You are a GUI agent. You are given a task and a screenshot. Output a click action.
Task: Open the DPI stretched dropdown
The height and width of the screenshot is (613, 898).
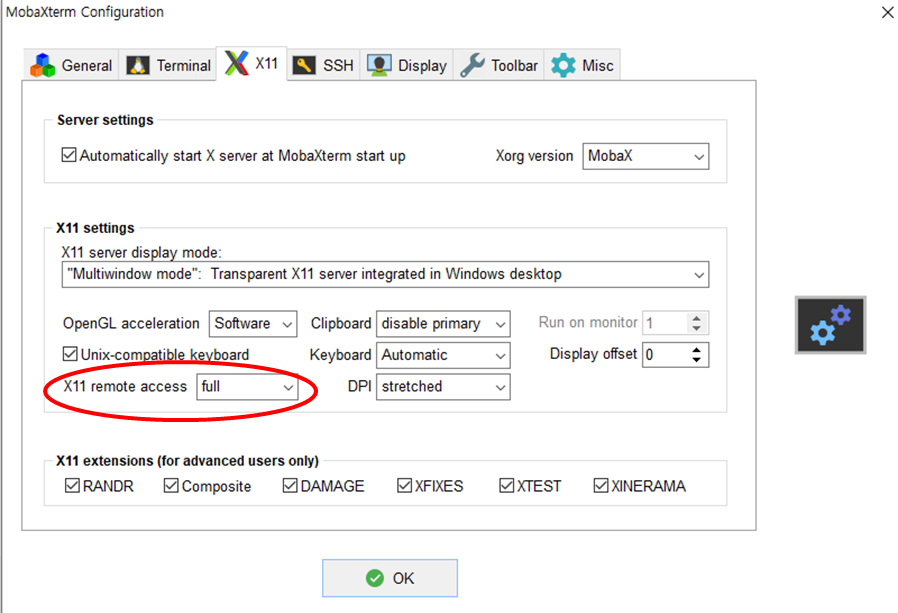click(x=443, y=387)
